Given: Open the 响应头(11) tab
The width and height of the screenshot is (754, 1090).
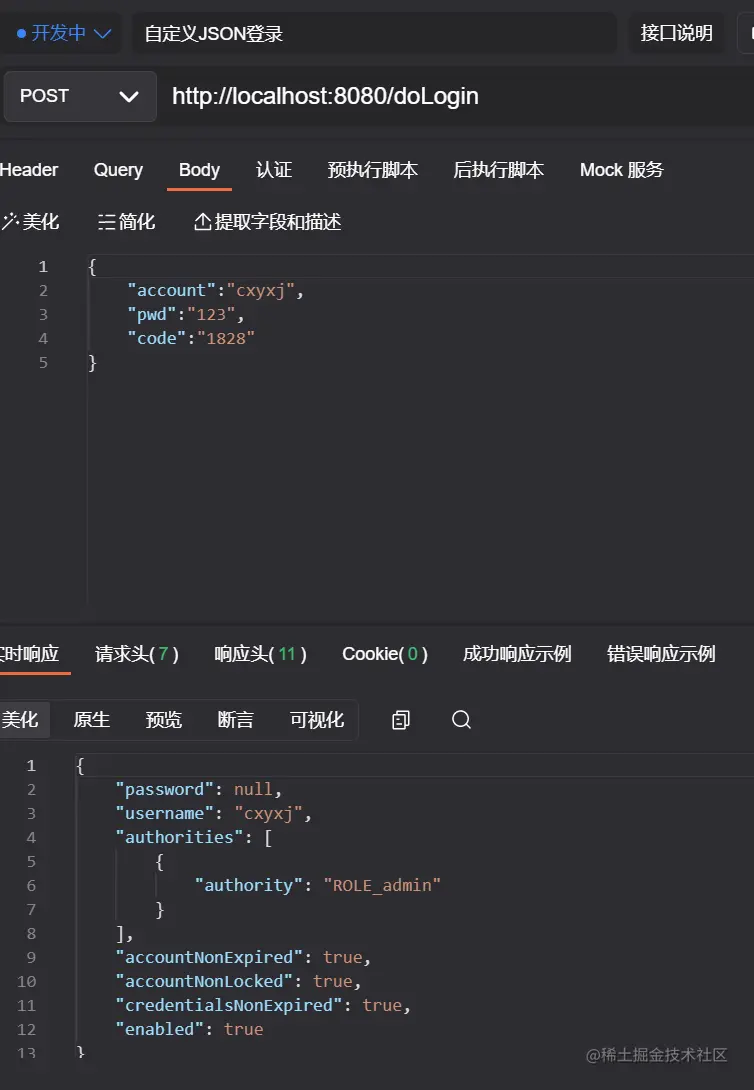Looking at the screenshot, I should (261, 653).
